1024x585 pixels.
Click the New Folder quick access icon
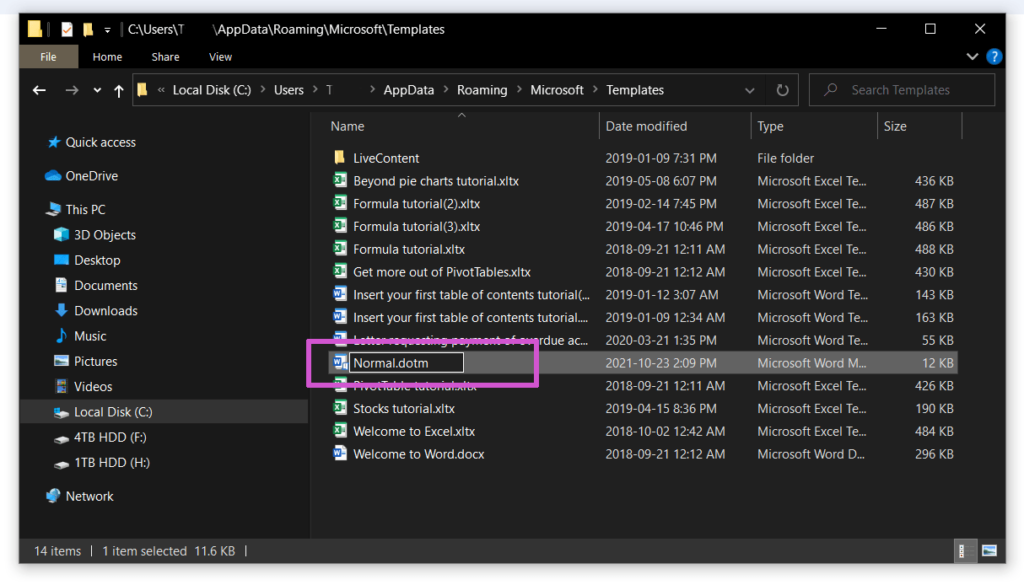click(x=88, y=29)
